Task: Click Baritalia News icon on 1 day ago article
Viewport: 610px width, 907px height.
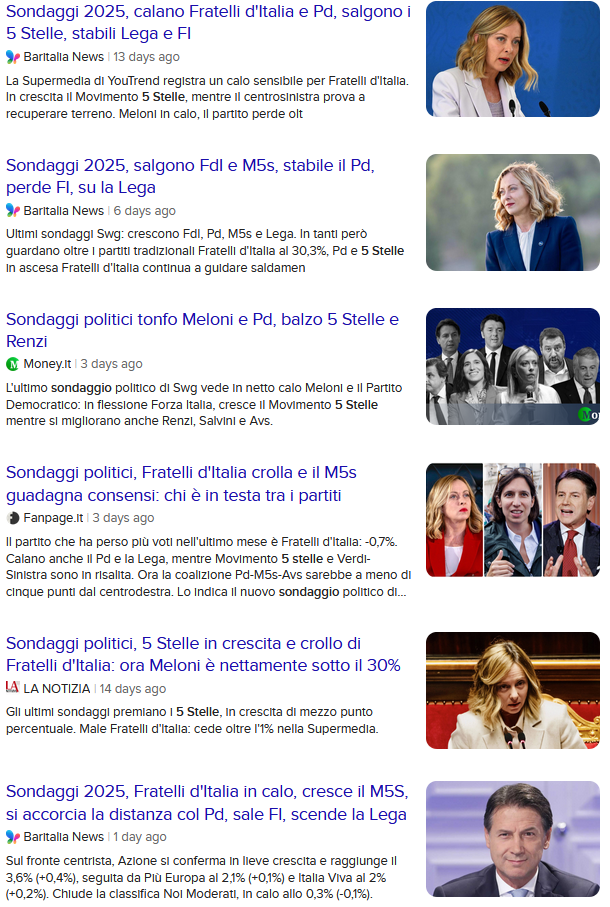Action: click(13, 836)
